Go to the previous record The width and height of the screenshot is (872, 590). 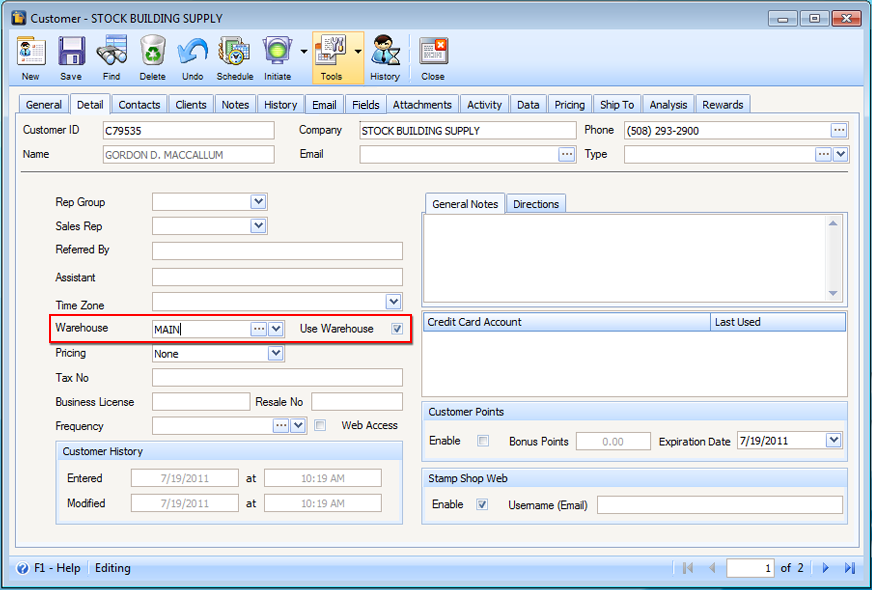pyautogui.click(x=712, y=568)
